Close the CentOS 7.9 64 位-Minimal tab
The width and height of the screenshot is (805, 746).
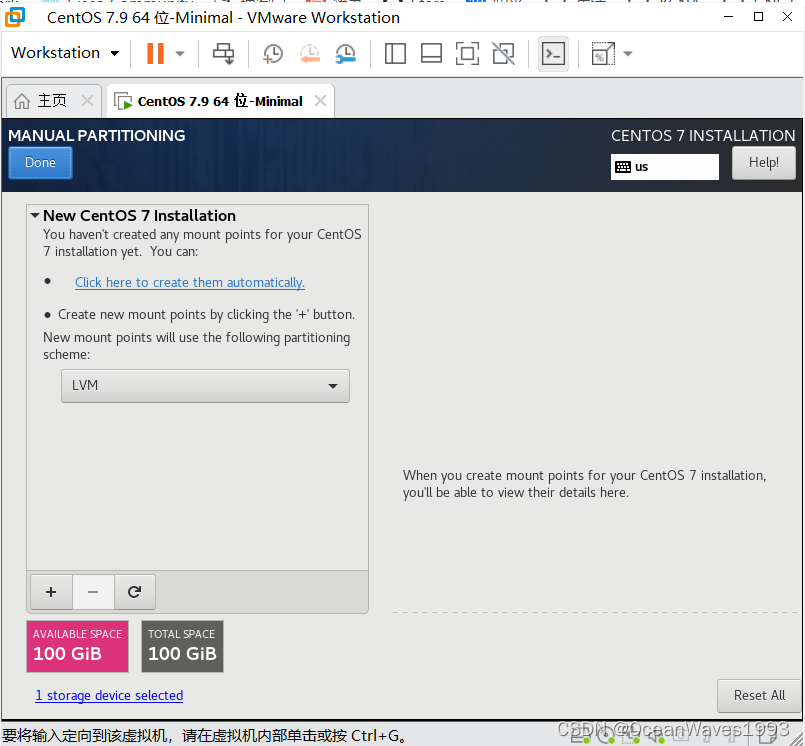(320, 101)
